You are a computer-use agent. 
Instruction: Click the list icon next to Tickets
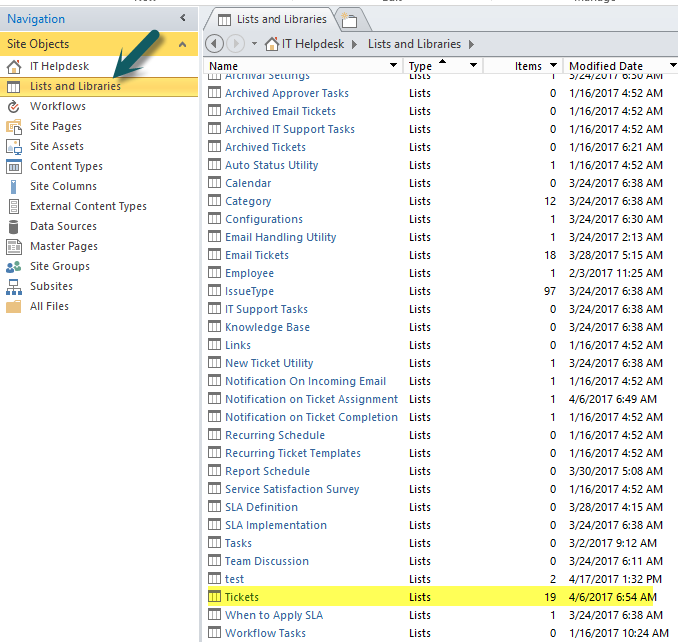pos(214,597)
